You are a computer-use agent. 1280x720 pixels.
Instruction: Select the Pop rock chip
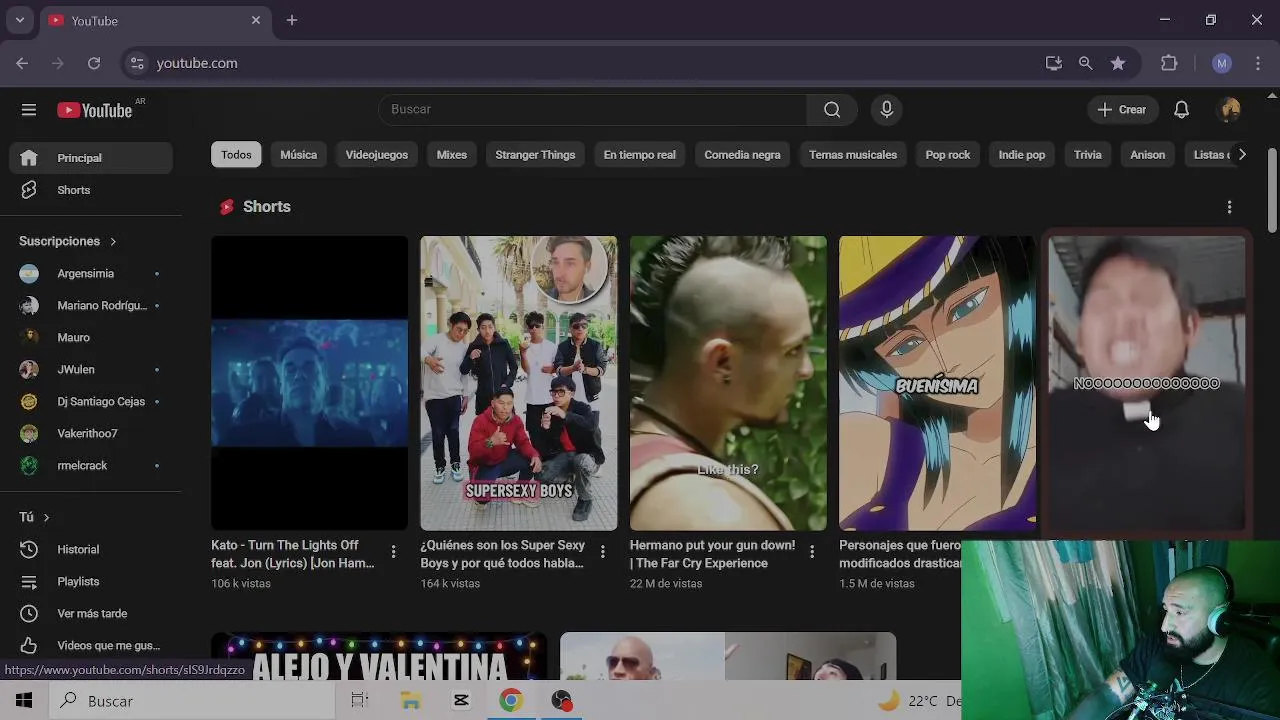pyautogui.click(x=948, y=155)
